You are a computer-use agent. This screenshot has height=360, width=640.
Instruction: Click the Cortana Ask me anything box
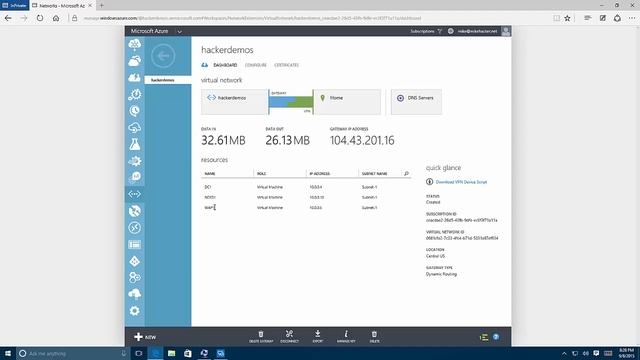pos(73,353)
